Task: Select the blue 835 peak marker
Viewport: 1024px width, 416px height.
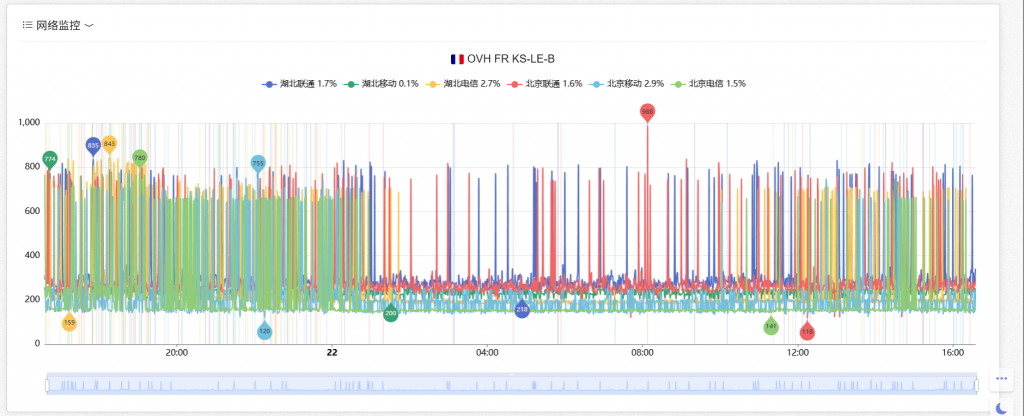Action: pos(93,146)
